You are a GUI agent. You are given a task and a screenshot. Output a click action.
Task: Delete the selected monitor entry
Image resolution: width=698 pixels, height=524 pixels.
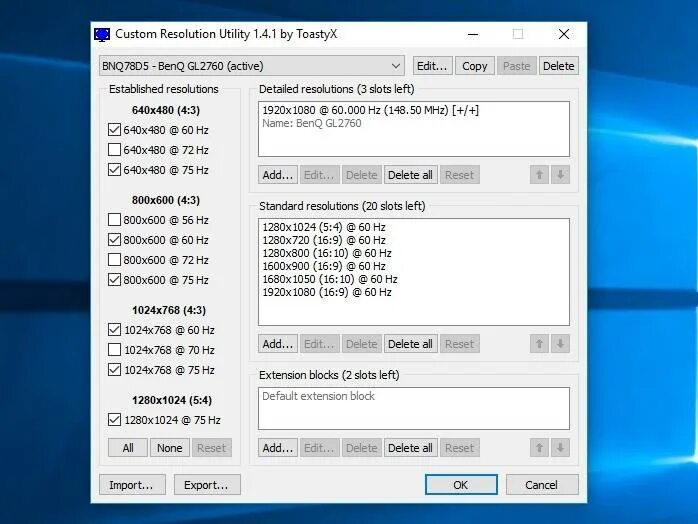coord(559,66)
